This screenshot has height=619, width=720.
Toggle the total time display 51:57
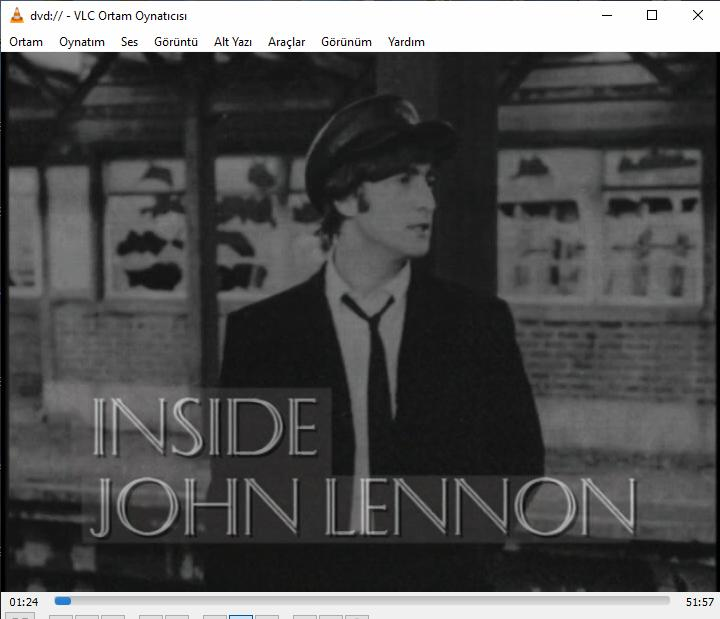(x=699, y=602)
